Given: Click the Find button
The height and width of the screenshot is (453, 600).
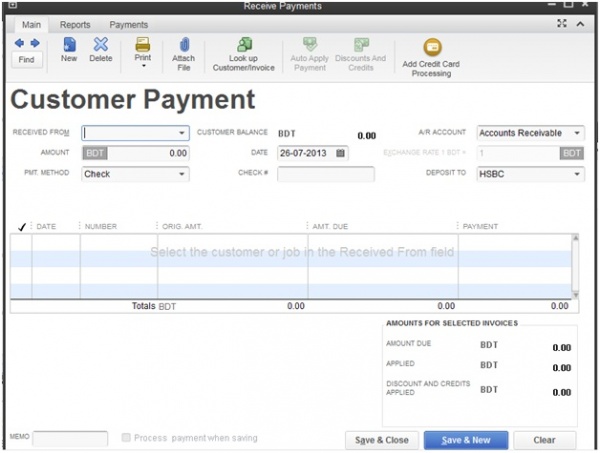Looking at the screenshot, I should point(26,61).
